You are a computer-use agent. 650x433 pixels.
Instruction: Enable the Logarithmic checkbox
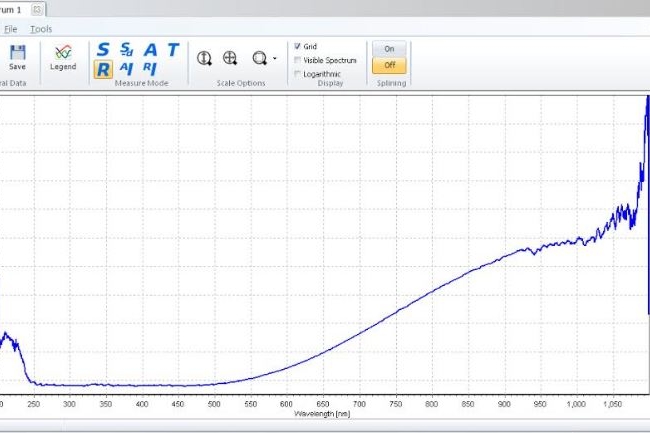pyautogui.click(x=297, y=73)
